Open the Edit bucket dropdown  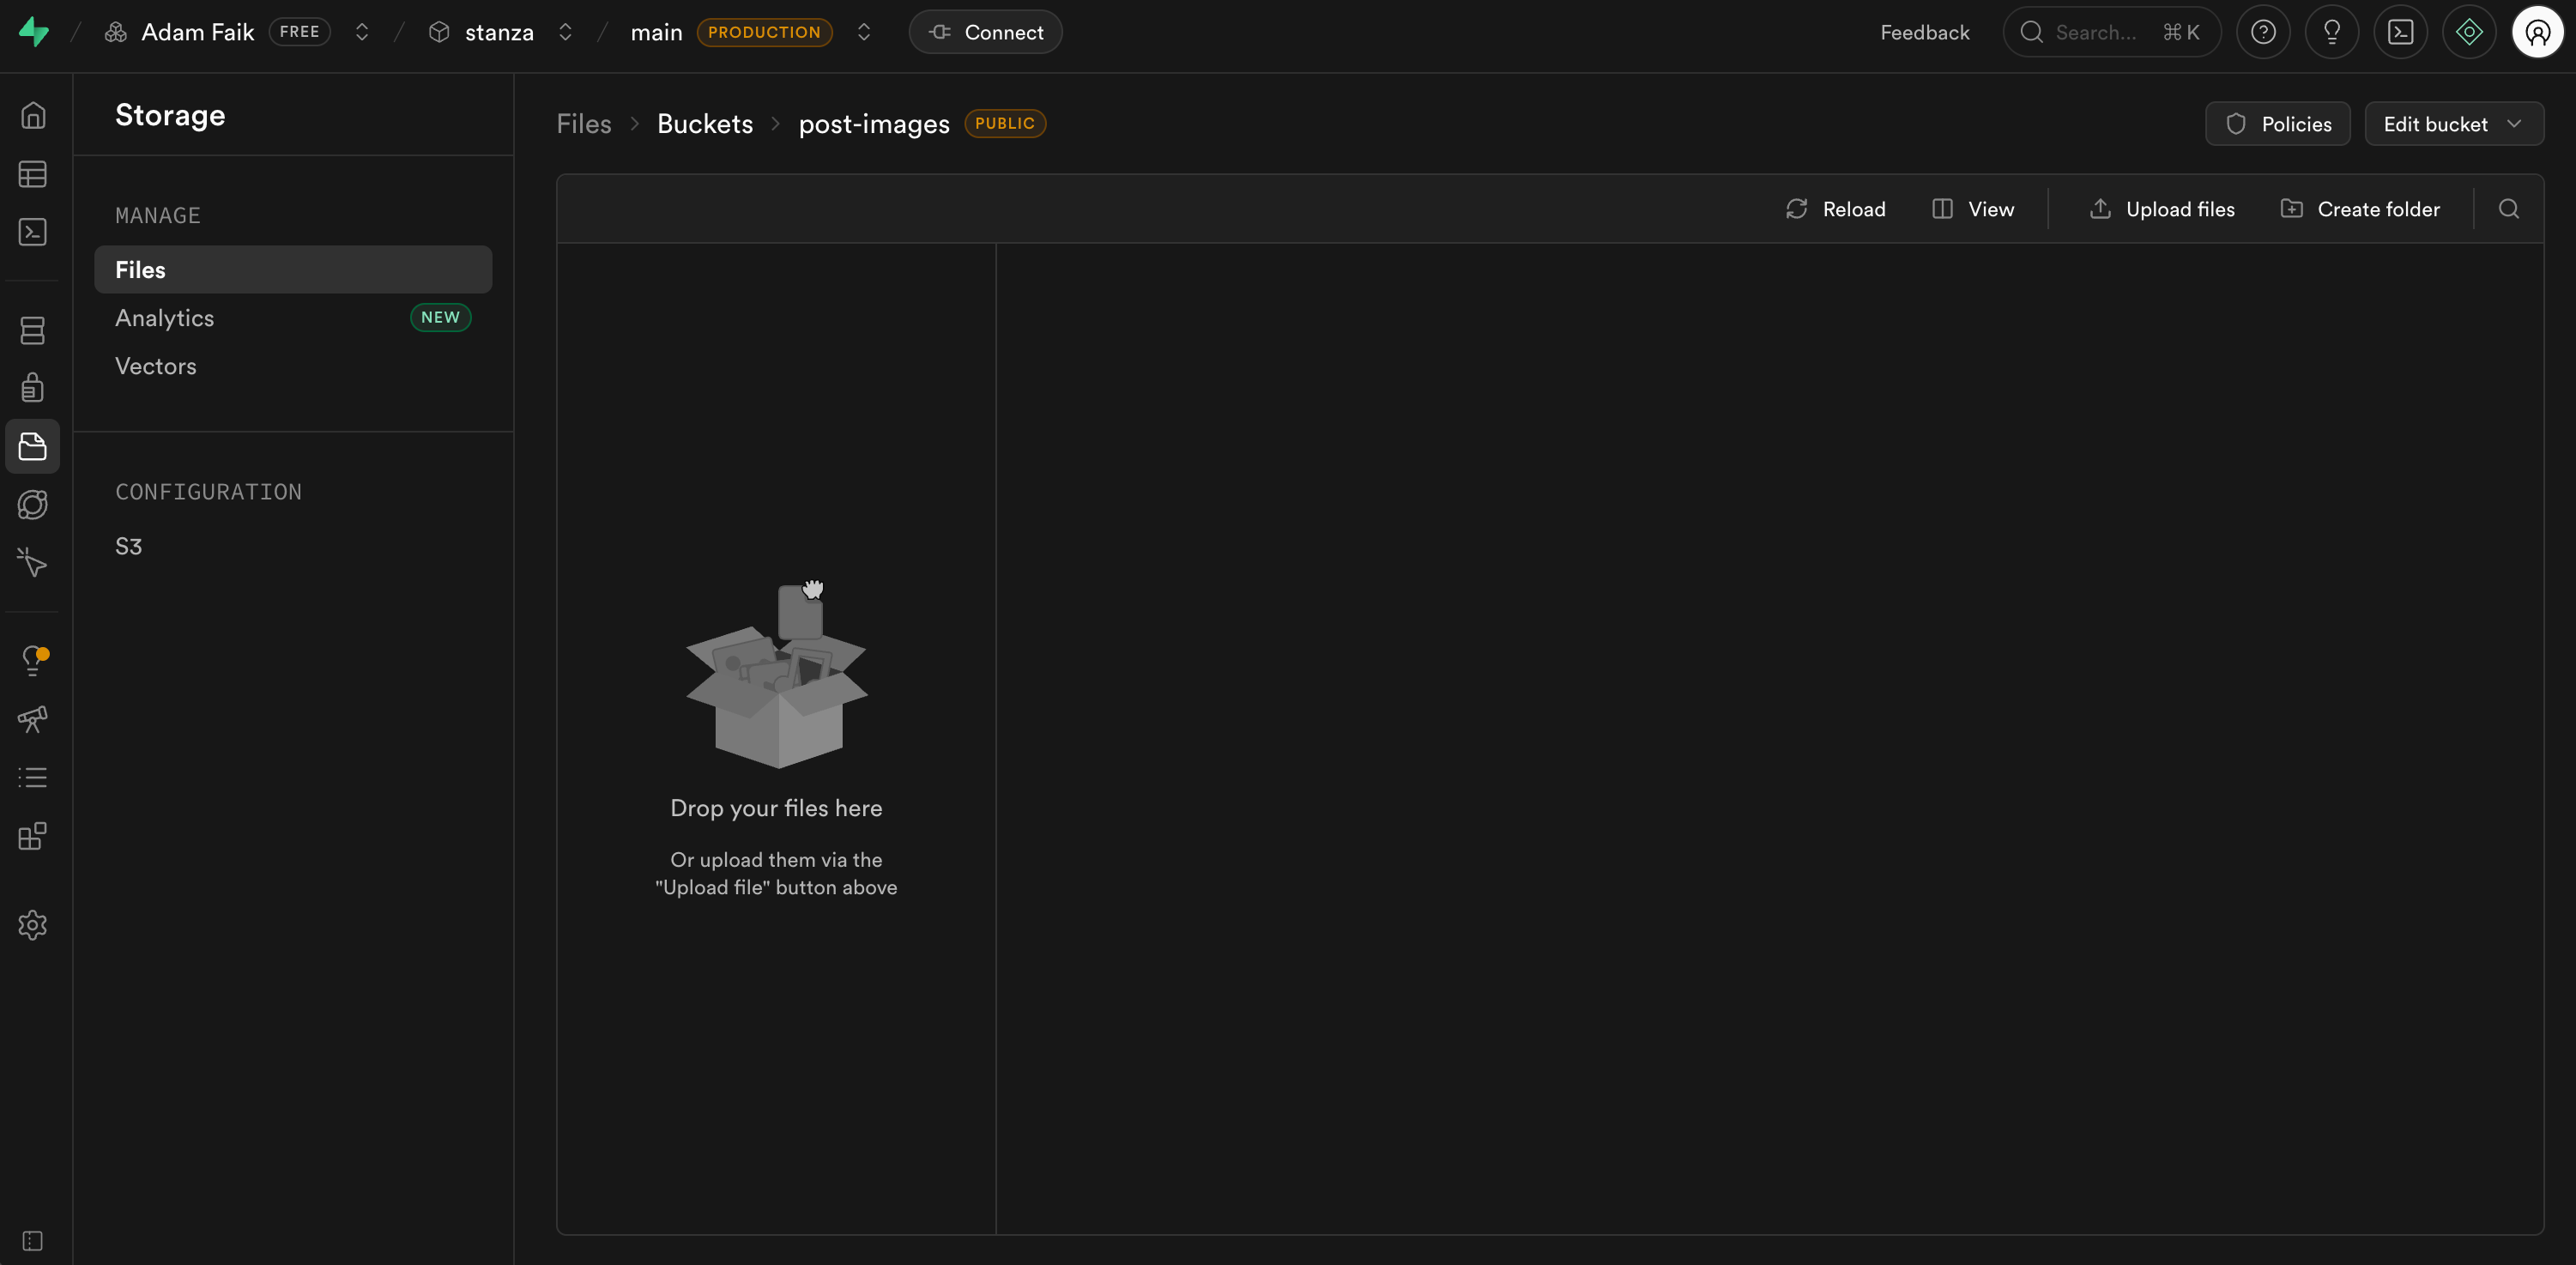tap(2453, 124)
